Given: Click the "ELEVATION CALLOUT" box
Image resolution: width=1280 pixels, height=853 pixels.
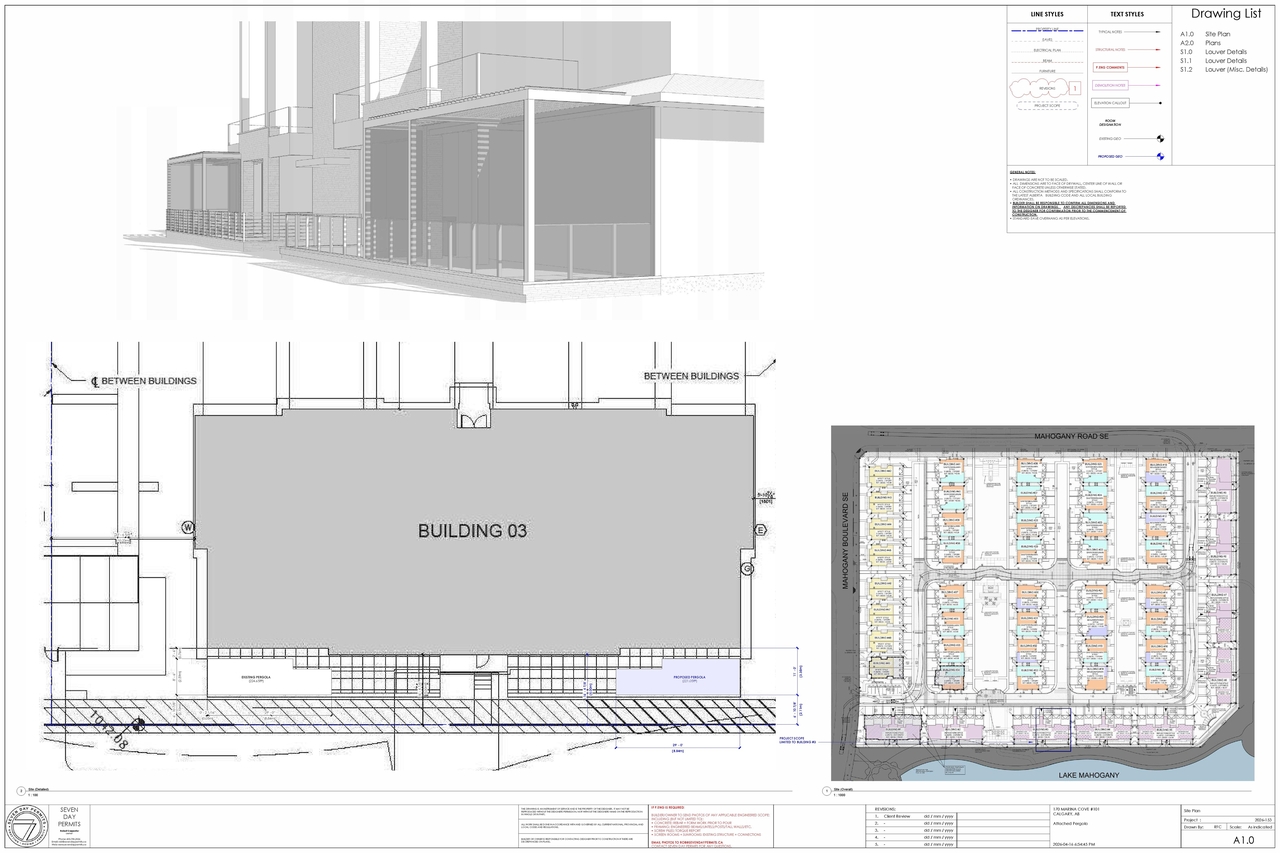Looking at the screenshot, I should (x=1111, y=102).
